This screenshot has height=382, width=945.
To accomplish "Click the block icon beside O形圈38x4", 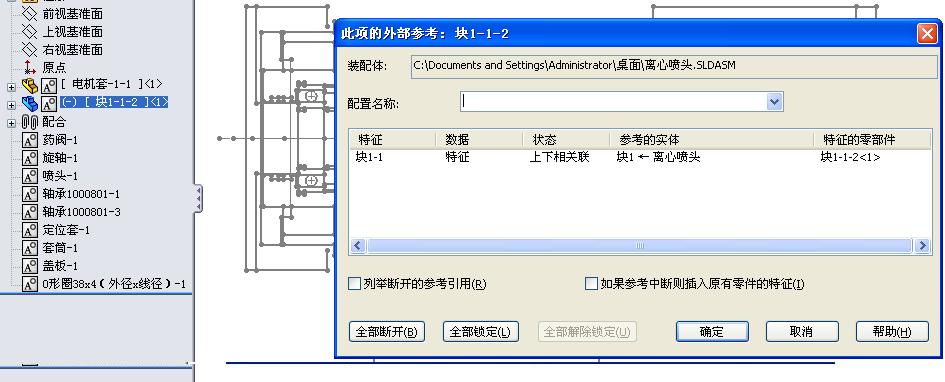I will coord(30,284).
